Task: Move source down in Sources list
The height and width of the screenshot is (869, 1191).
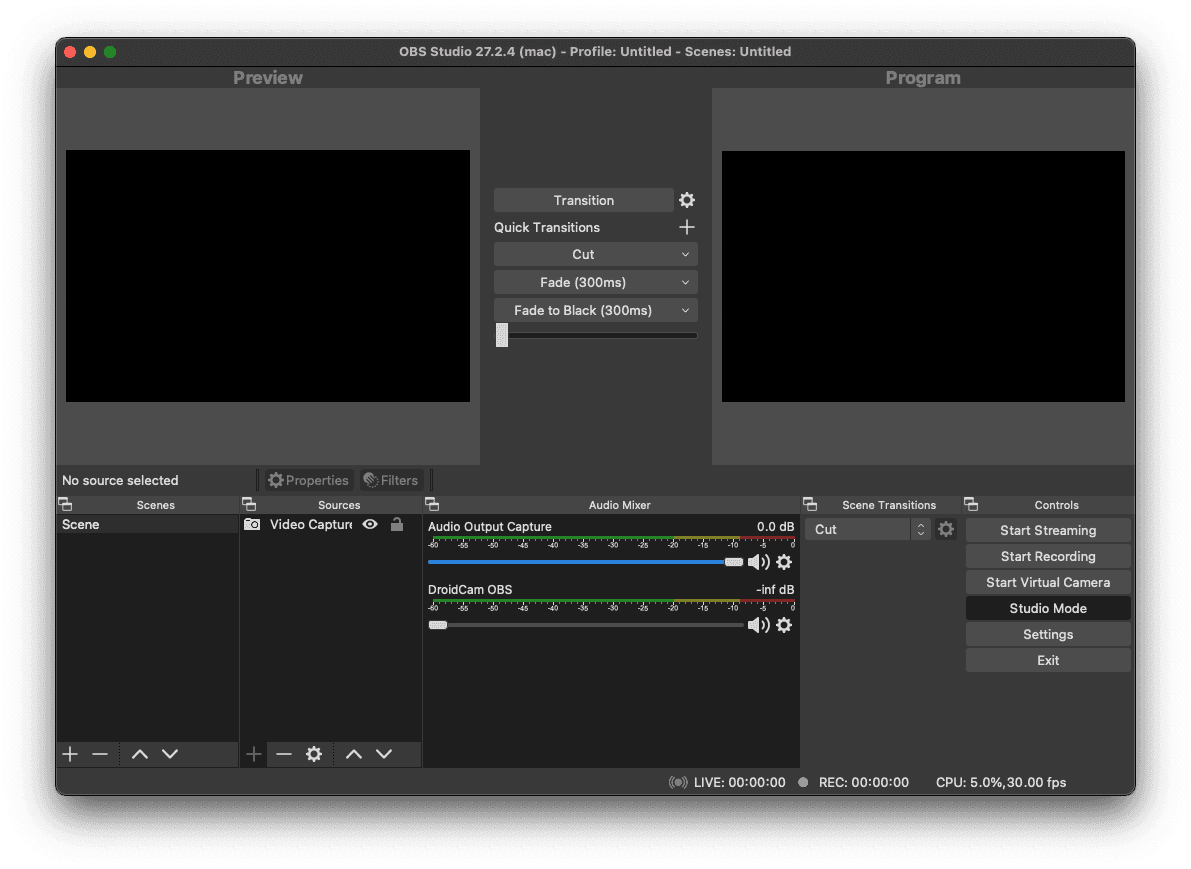Action: (x=384, y=754)
